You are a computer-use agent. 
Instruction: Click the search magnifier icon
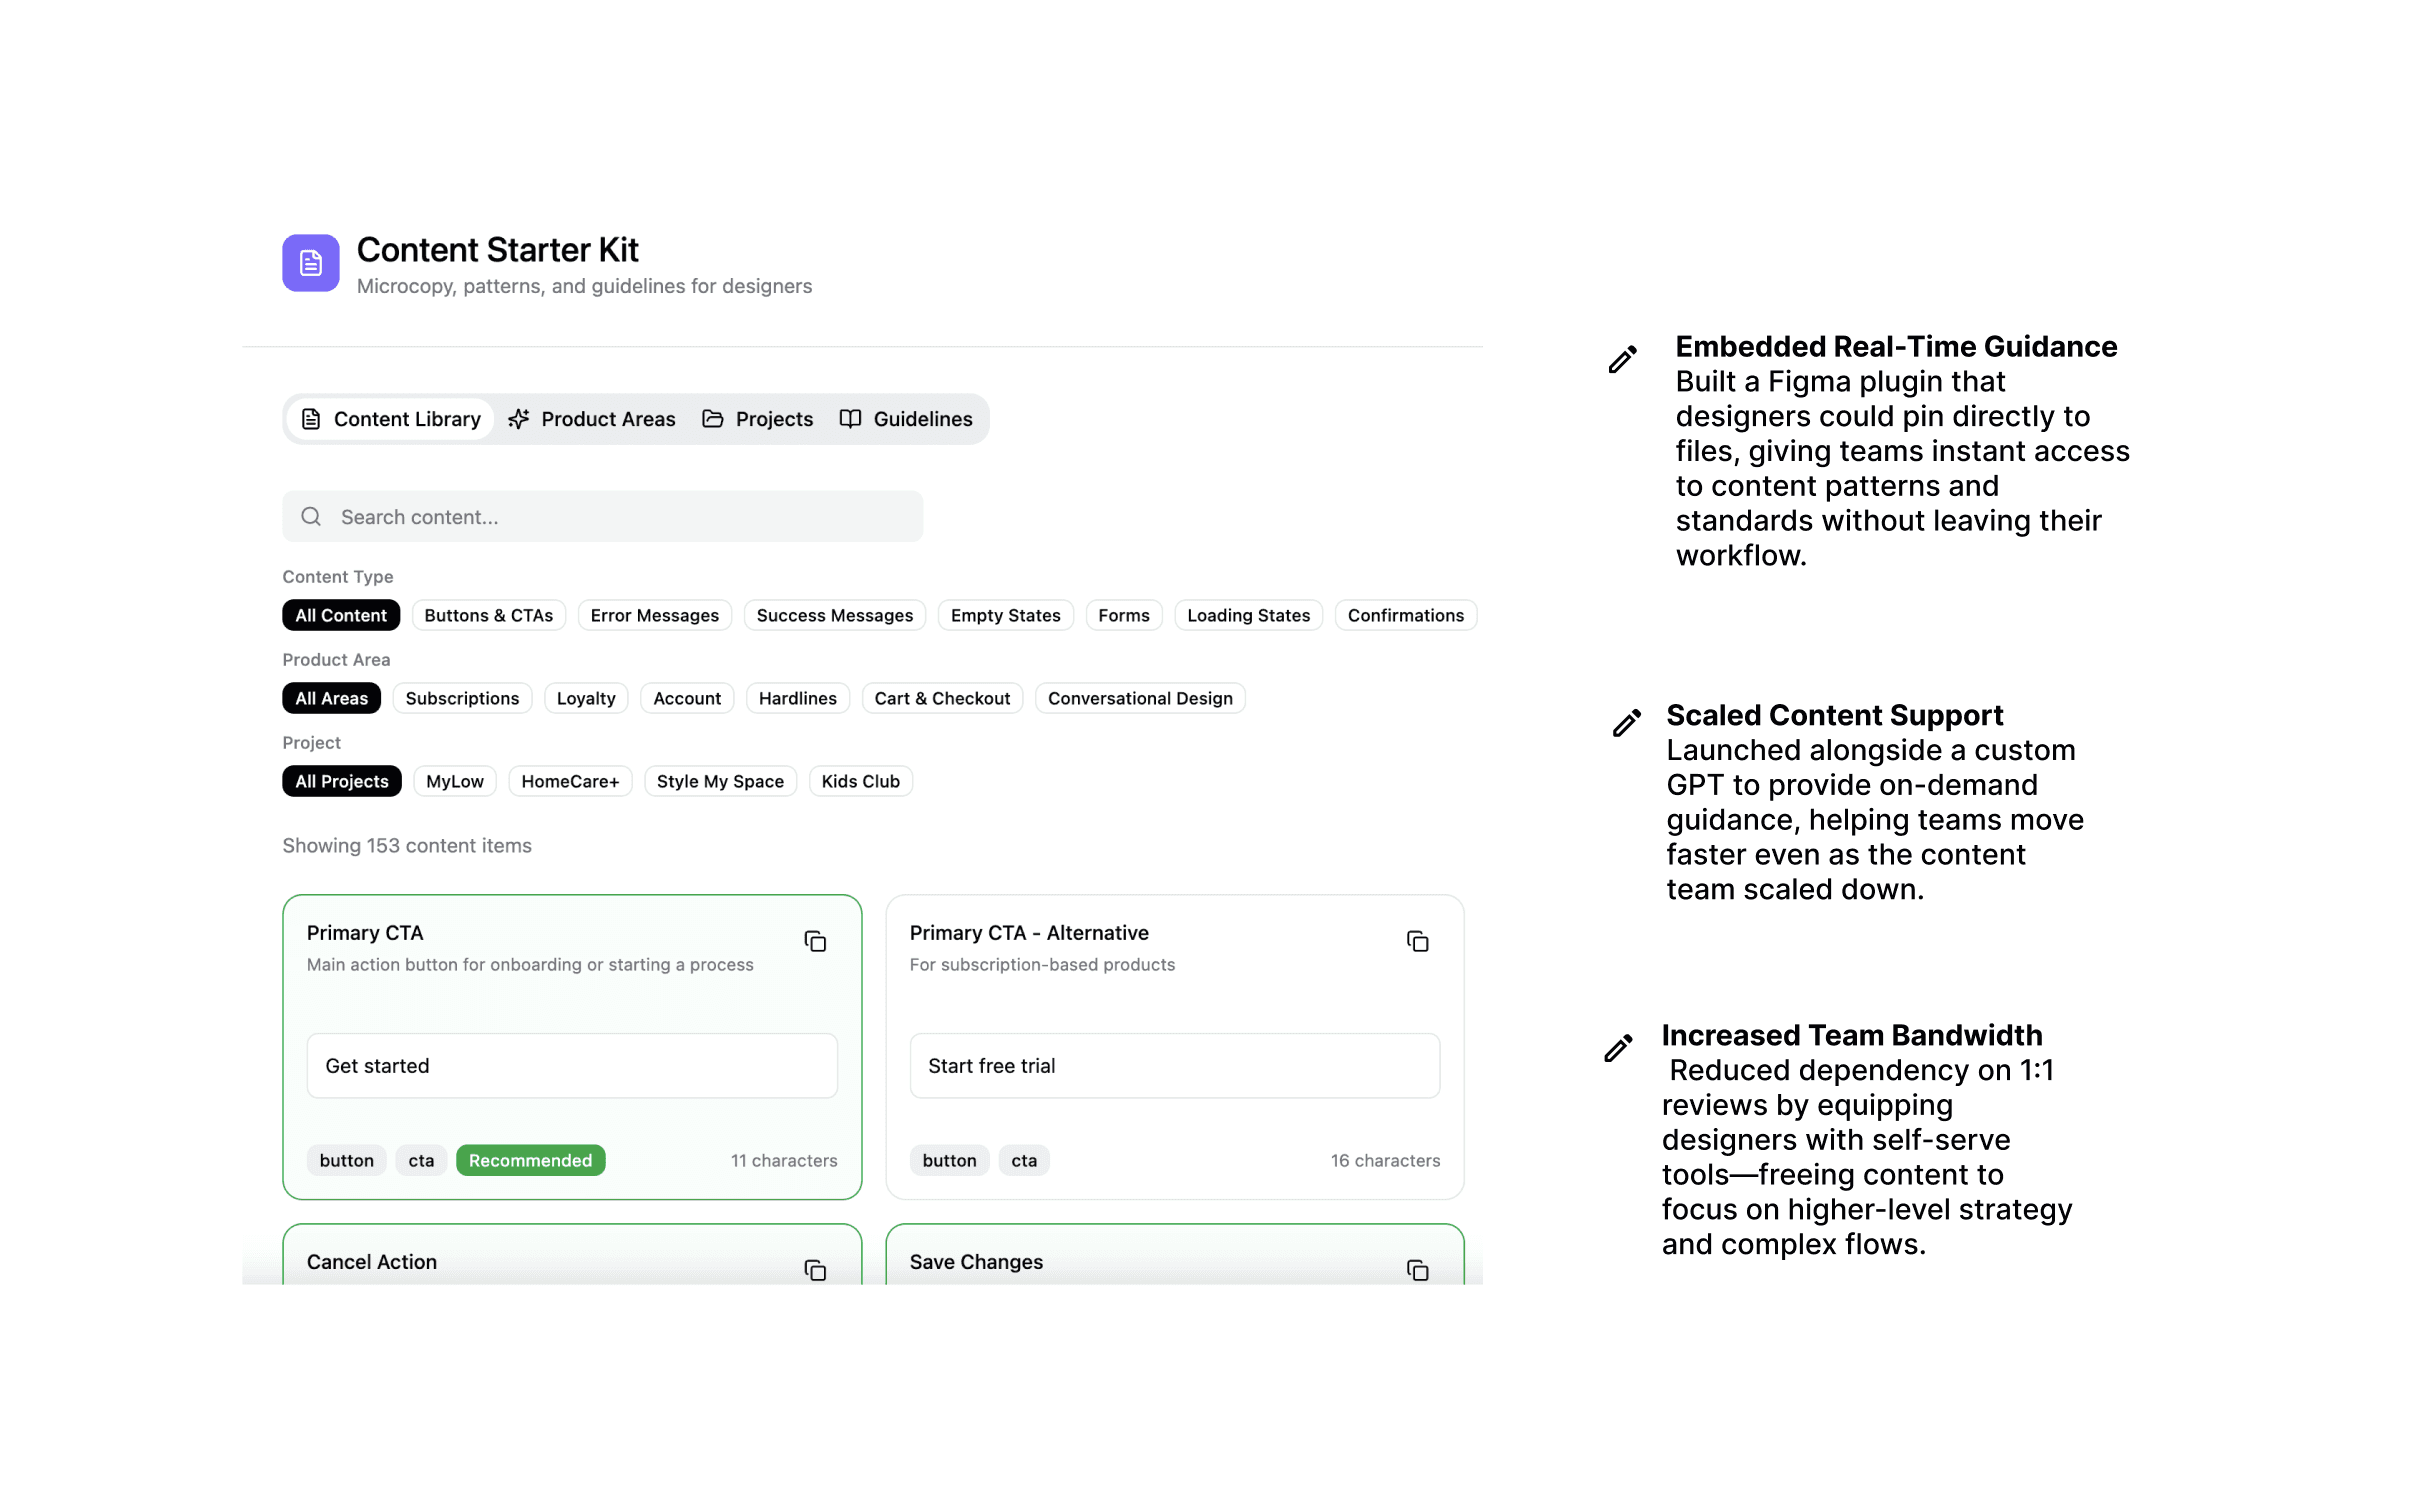(x=311, y=516)
